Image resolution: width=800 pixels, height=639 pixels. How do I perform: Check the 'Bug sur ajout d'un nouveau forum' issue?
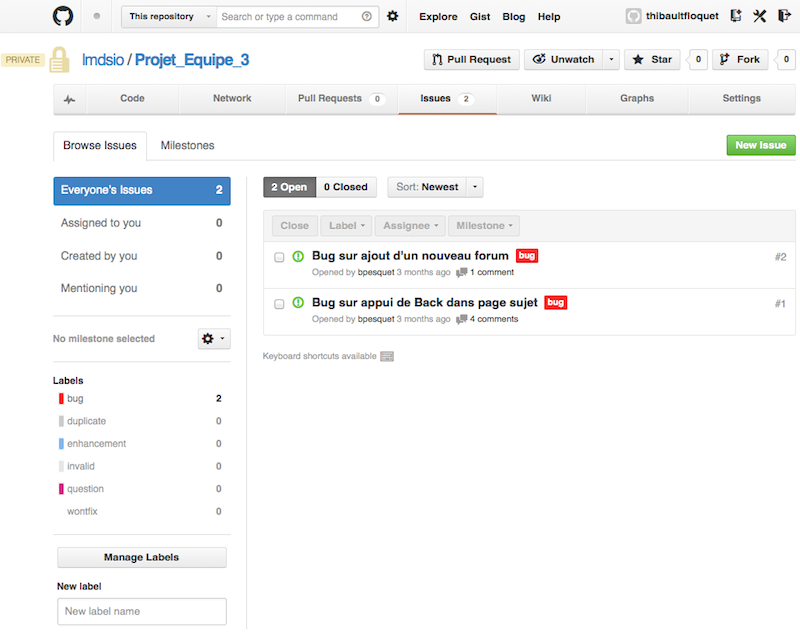(x=279, y=258)
